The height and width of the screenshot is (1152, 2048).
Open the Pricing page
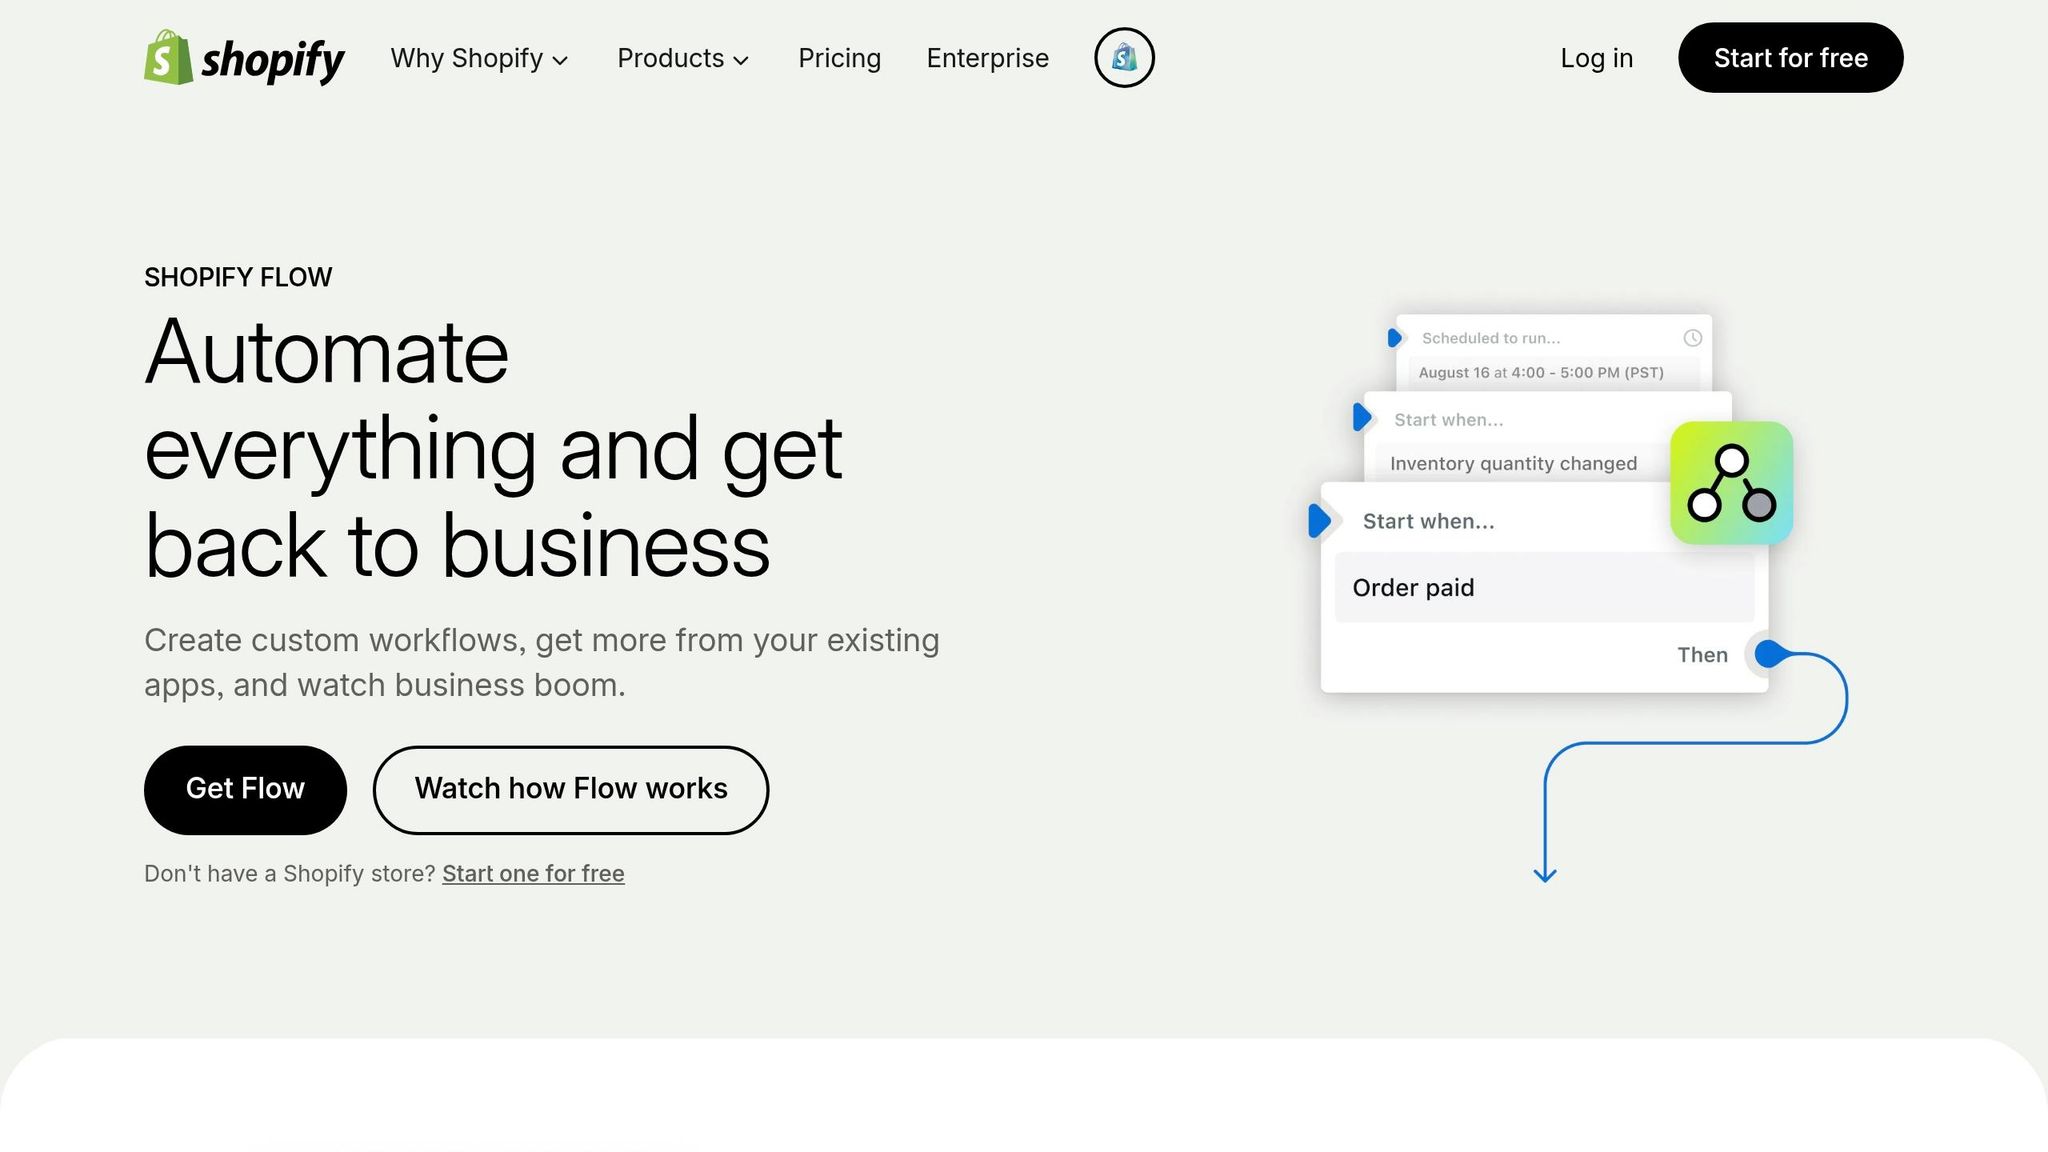839,58
